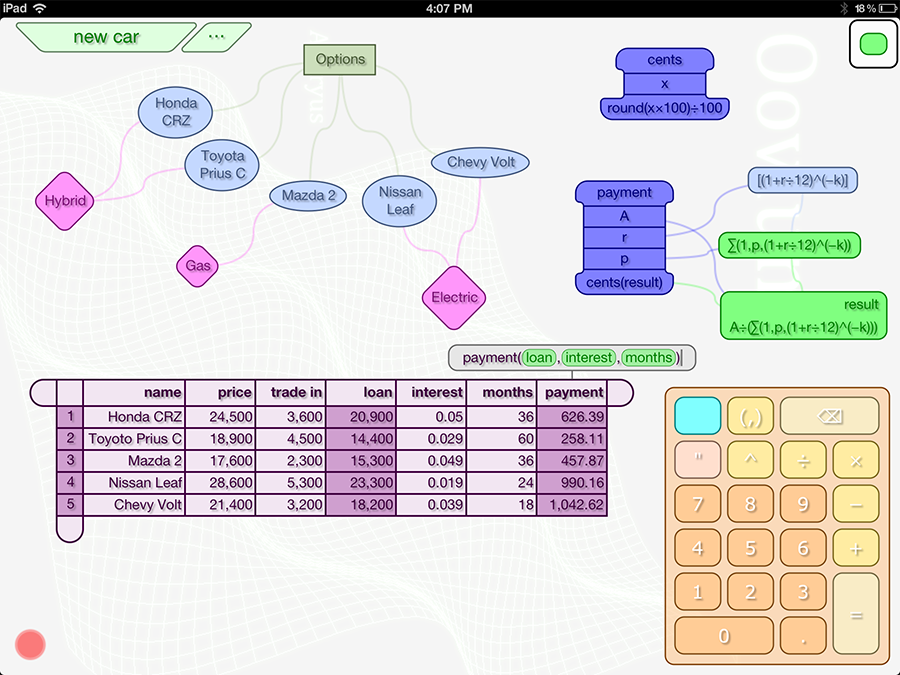Screen dimensions: 900x675
Task: Tap the red circle button at bottom left
Action: coord(30,644)
